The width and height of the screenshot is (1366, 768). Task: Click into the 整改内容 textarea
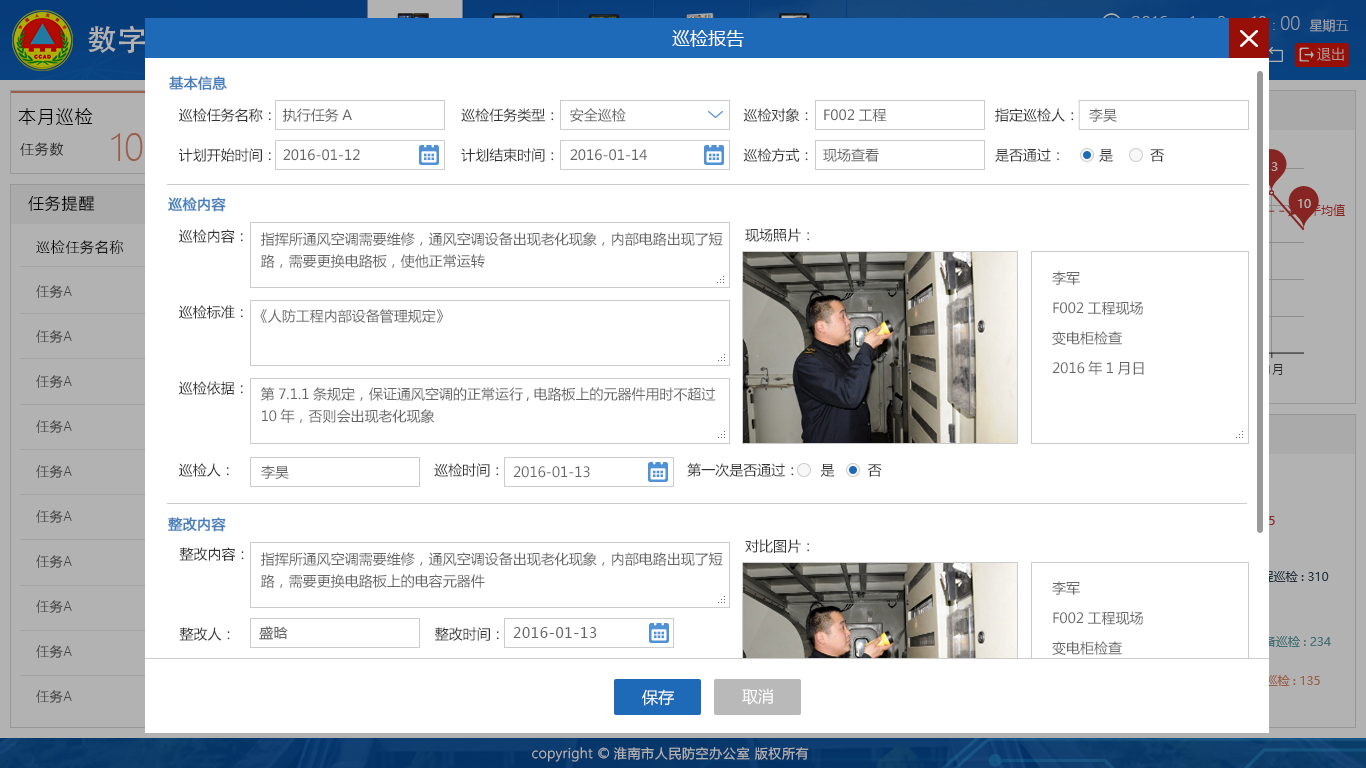[490, 575]
